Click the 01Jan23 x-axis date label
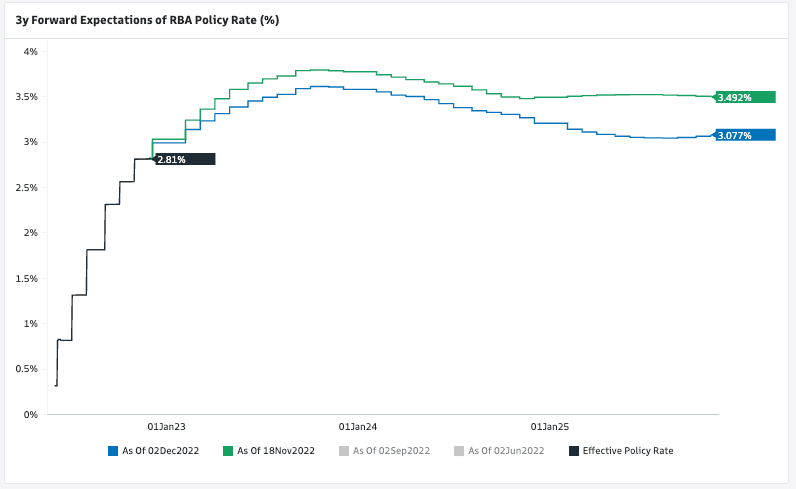 (166, 426)
